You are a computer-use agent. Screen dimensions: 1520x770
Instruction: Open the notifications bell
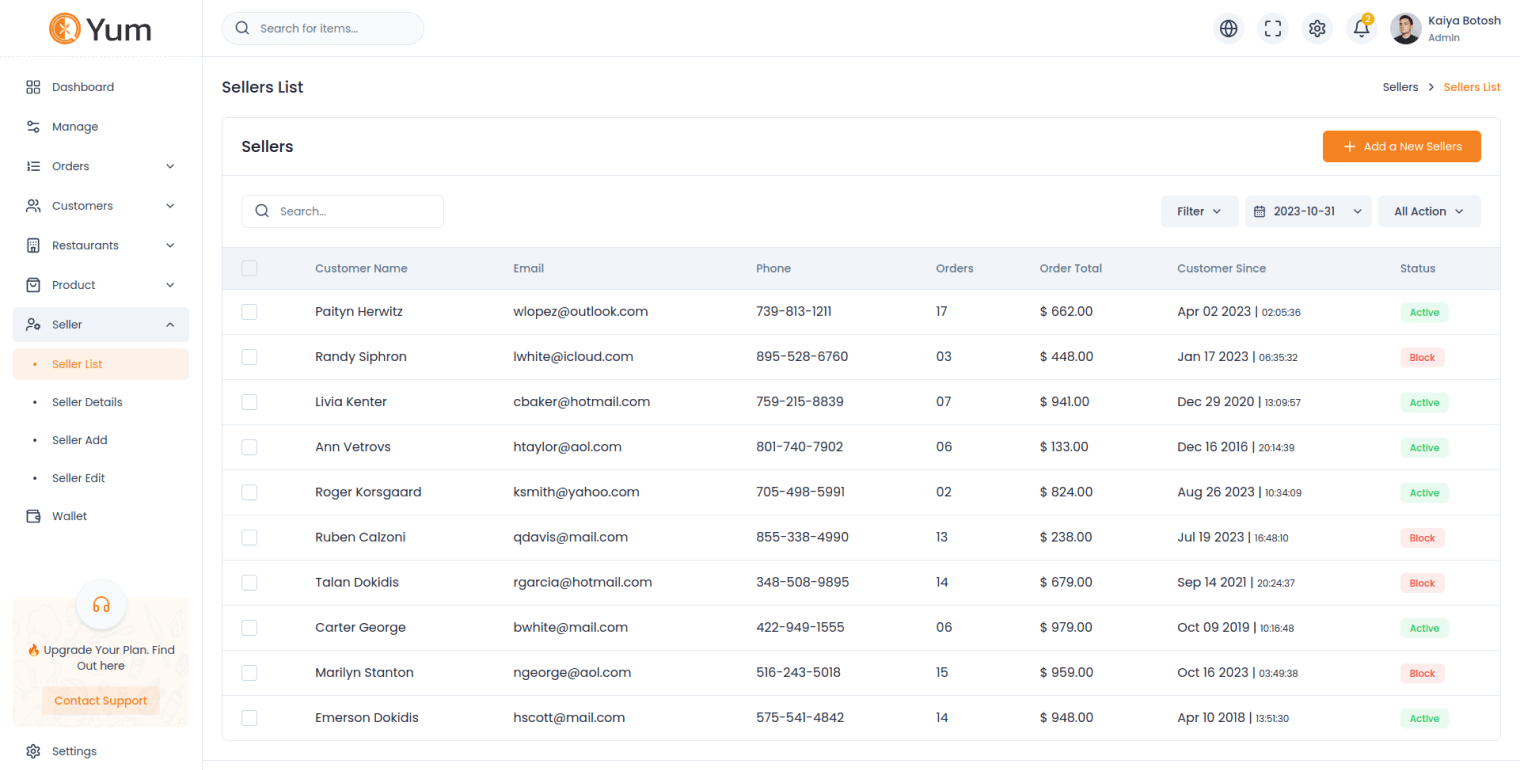[1361, 29]
